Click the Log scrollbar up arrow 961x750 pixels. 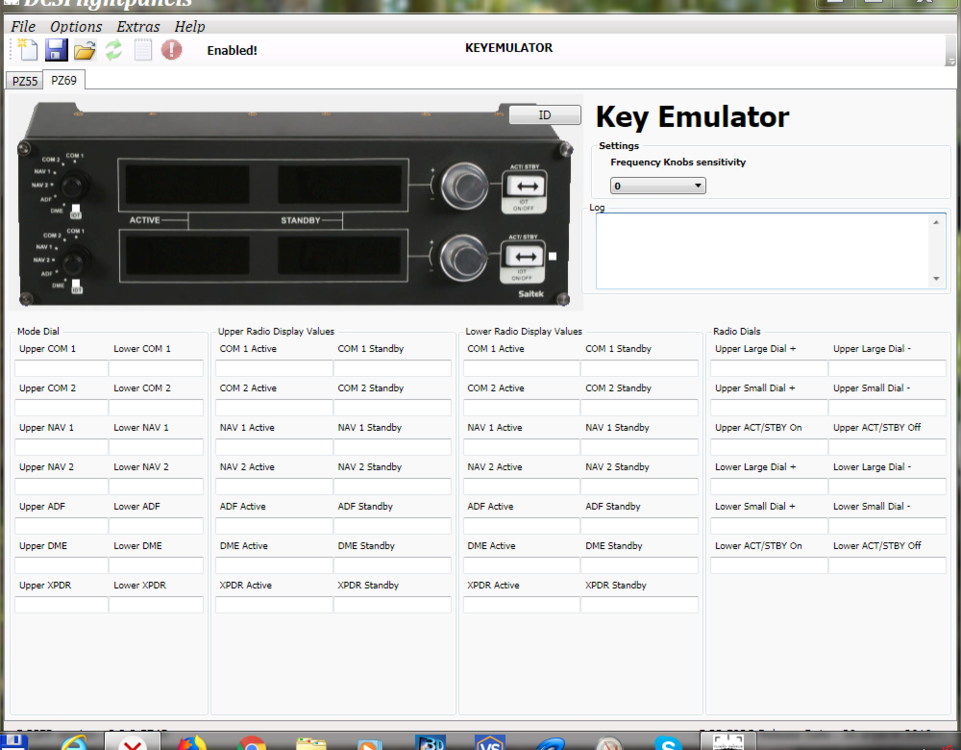pyautogui.click(x=936, y=222)
